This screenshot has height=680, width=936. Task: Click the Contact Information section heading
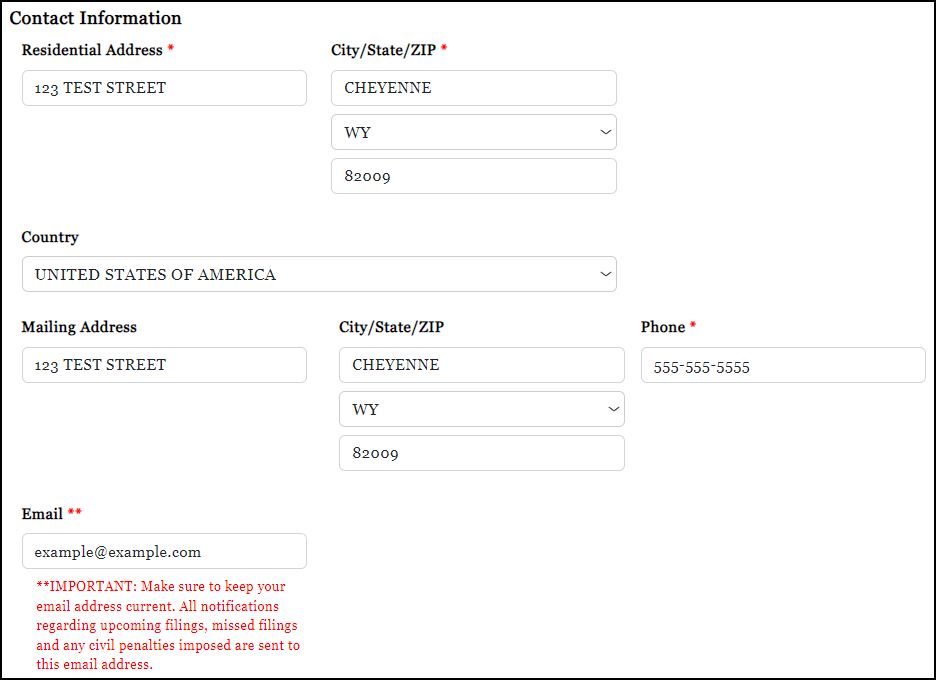click(x=97, y=18)
